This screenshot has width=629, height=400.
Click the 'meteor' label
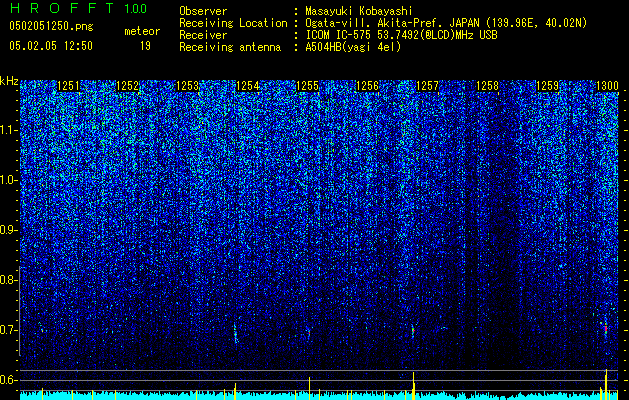point(142,31)
